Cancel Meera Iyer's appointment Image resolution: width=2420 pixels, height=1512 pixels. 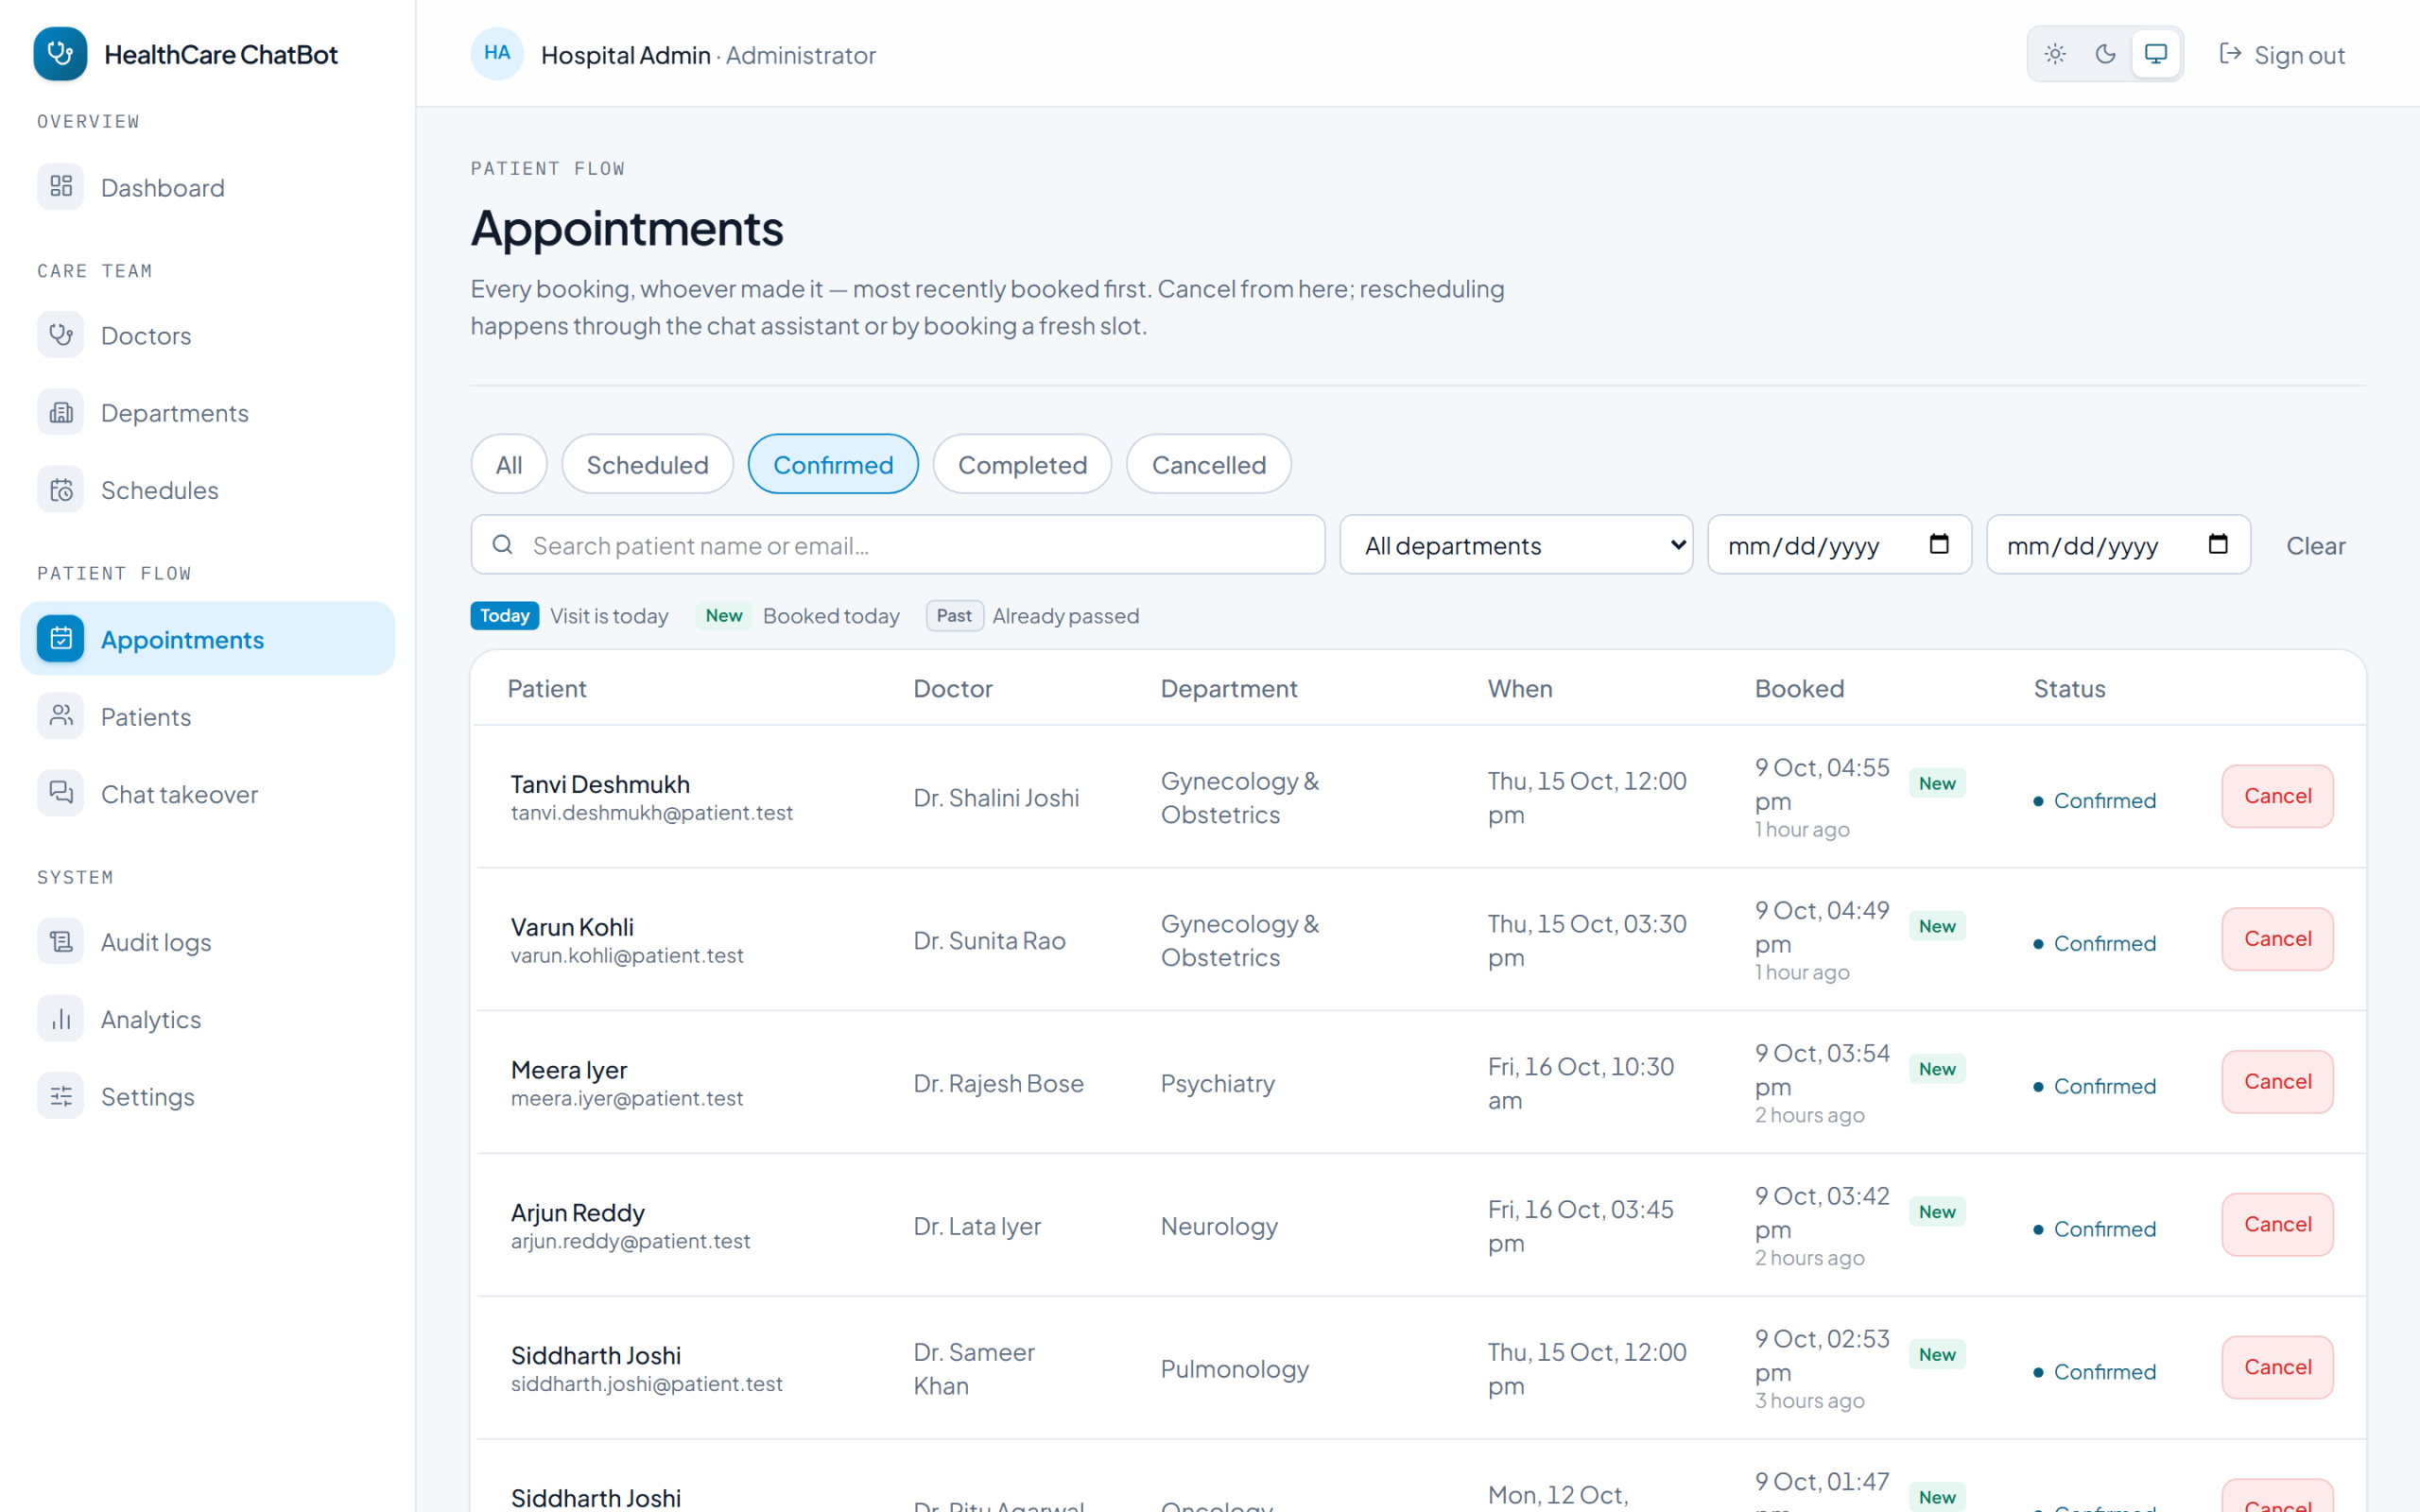pyautogui.click(x=2277, y=1082)
